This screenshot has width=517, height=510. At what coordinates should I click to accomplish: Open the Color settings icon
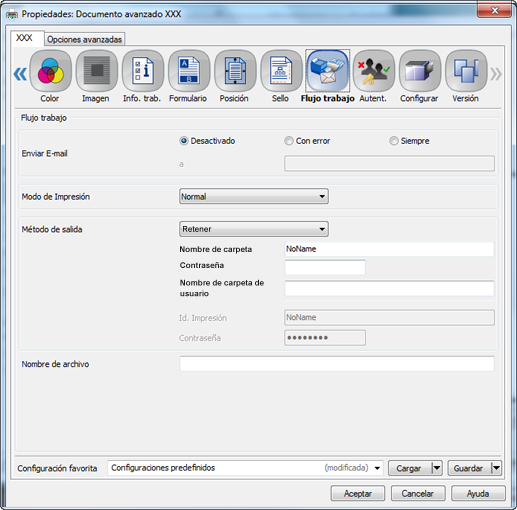50,71
